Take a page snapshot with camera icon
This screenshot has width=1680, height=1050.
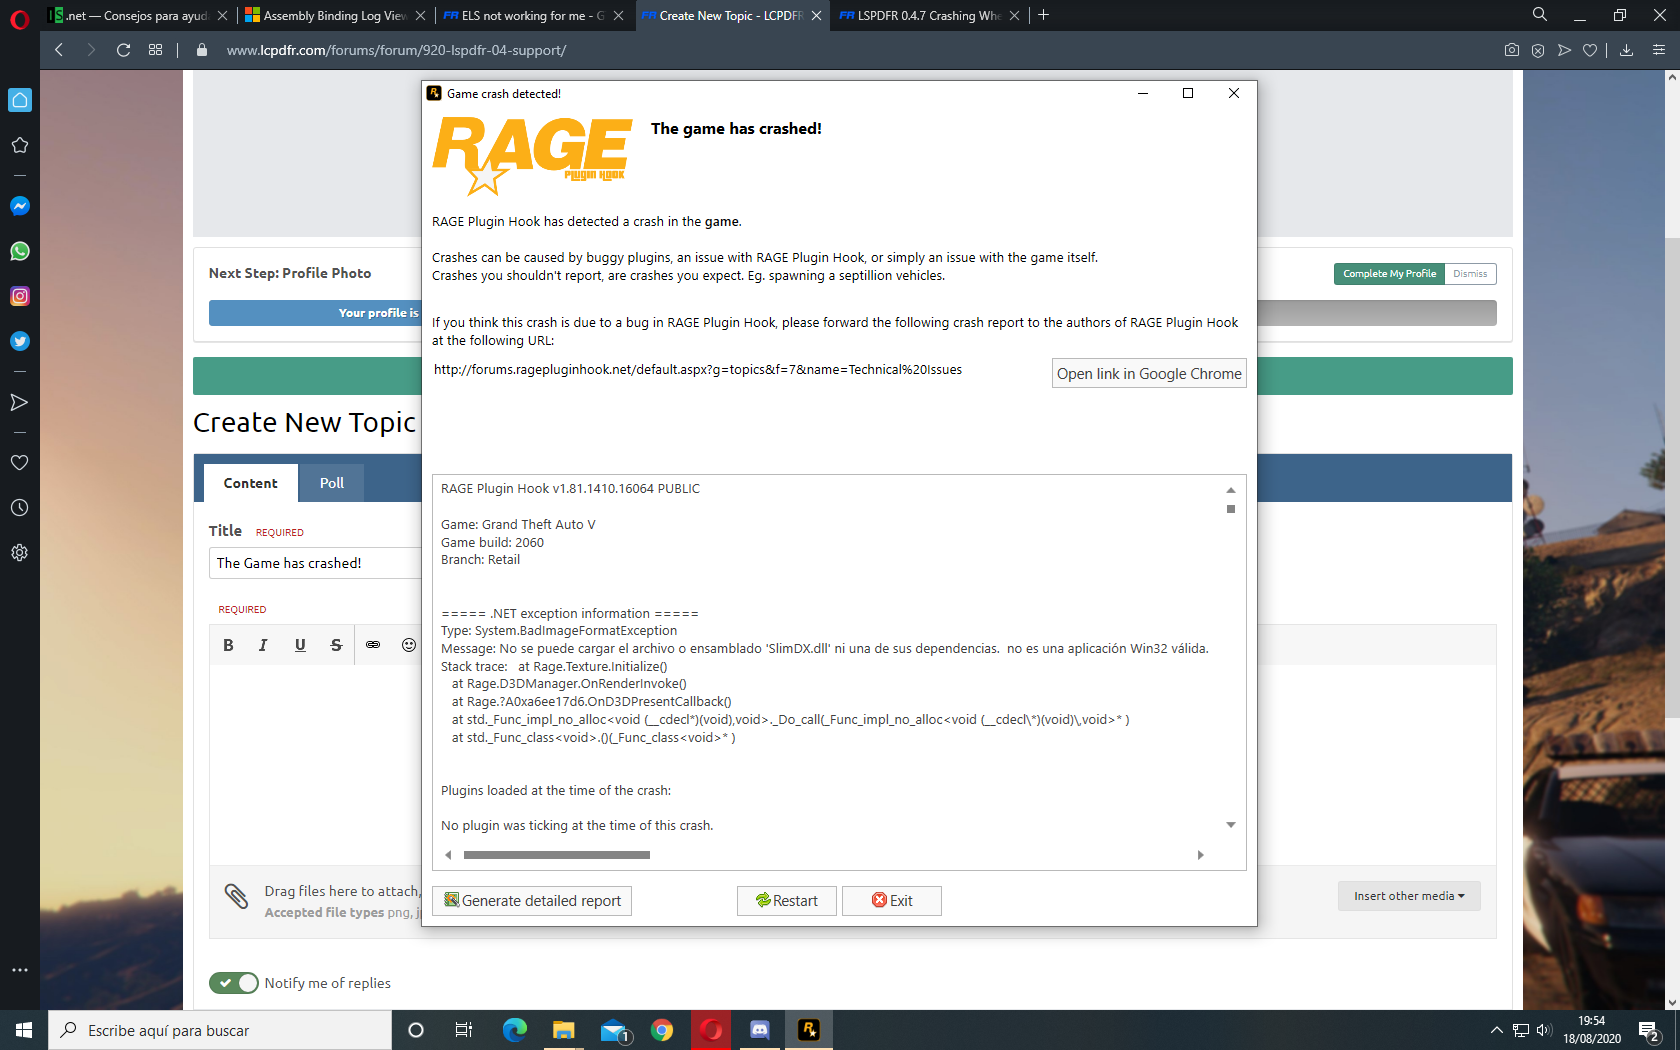(1511, 50)
